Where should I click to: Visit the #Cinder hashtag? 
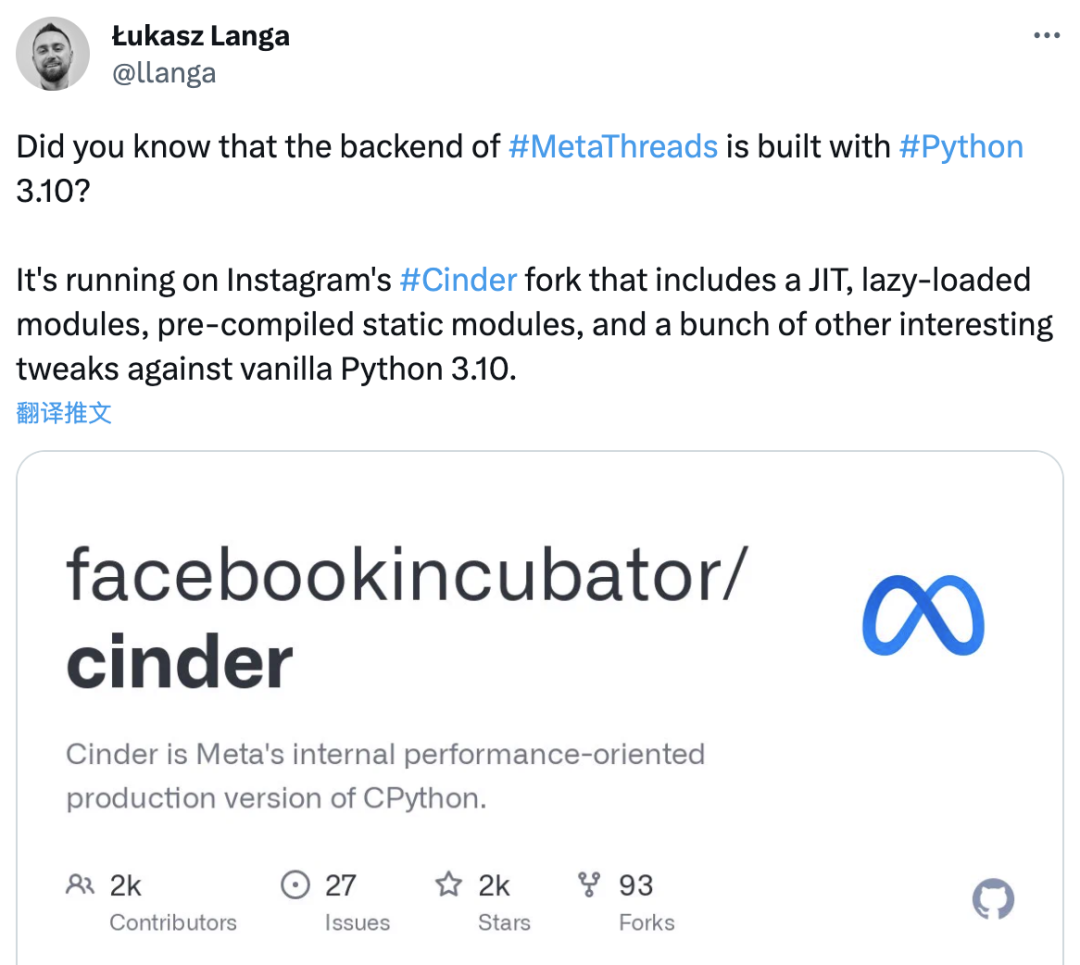(458, 279)
